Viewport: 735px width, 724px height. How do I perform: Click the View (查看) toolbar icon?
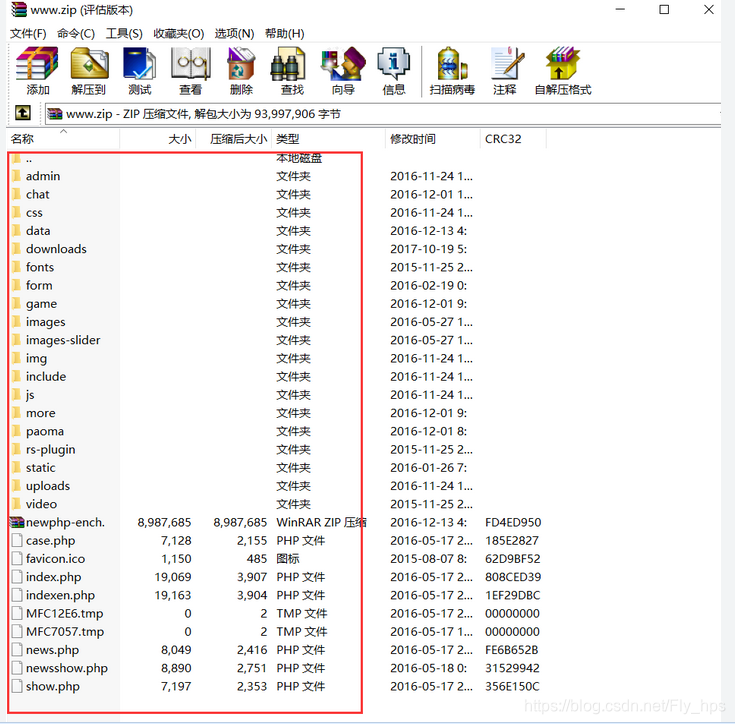190,71
